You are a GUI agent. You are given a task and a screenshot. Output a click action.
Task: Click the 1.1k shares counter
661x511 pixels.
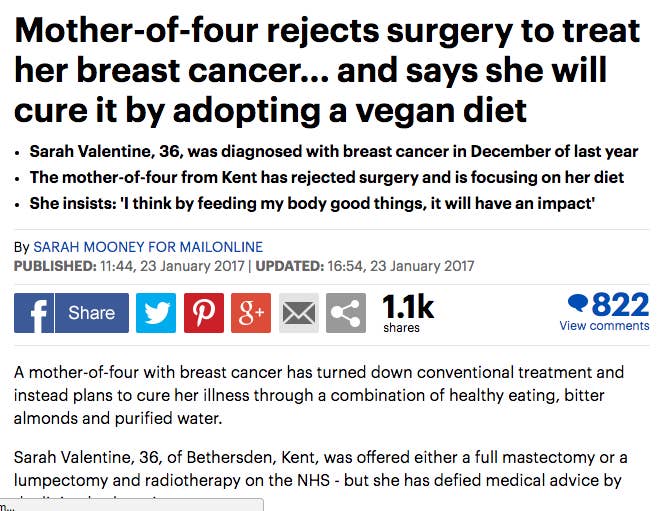tap(408, 313)
